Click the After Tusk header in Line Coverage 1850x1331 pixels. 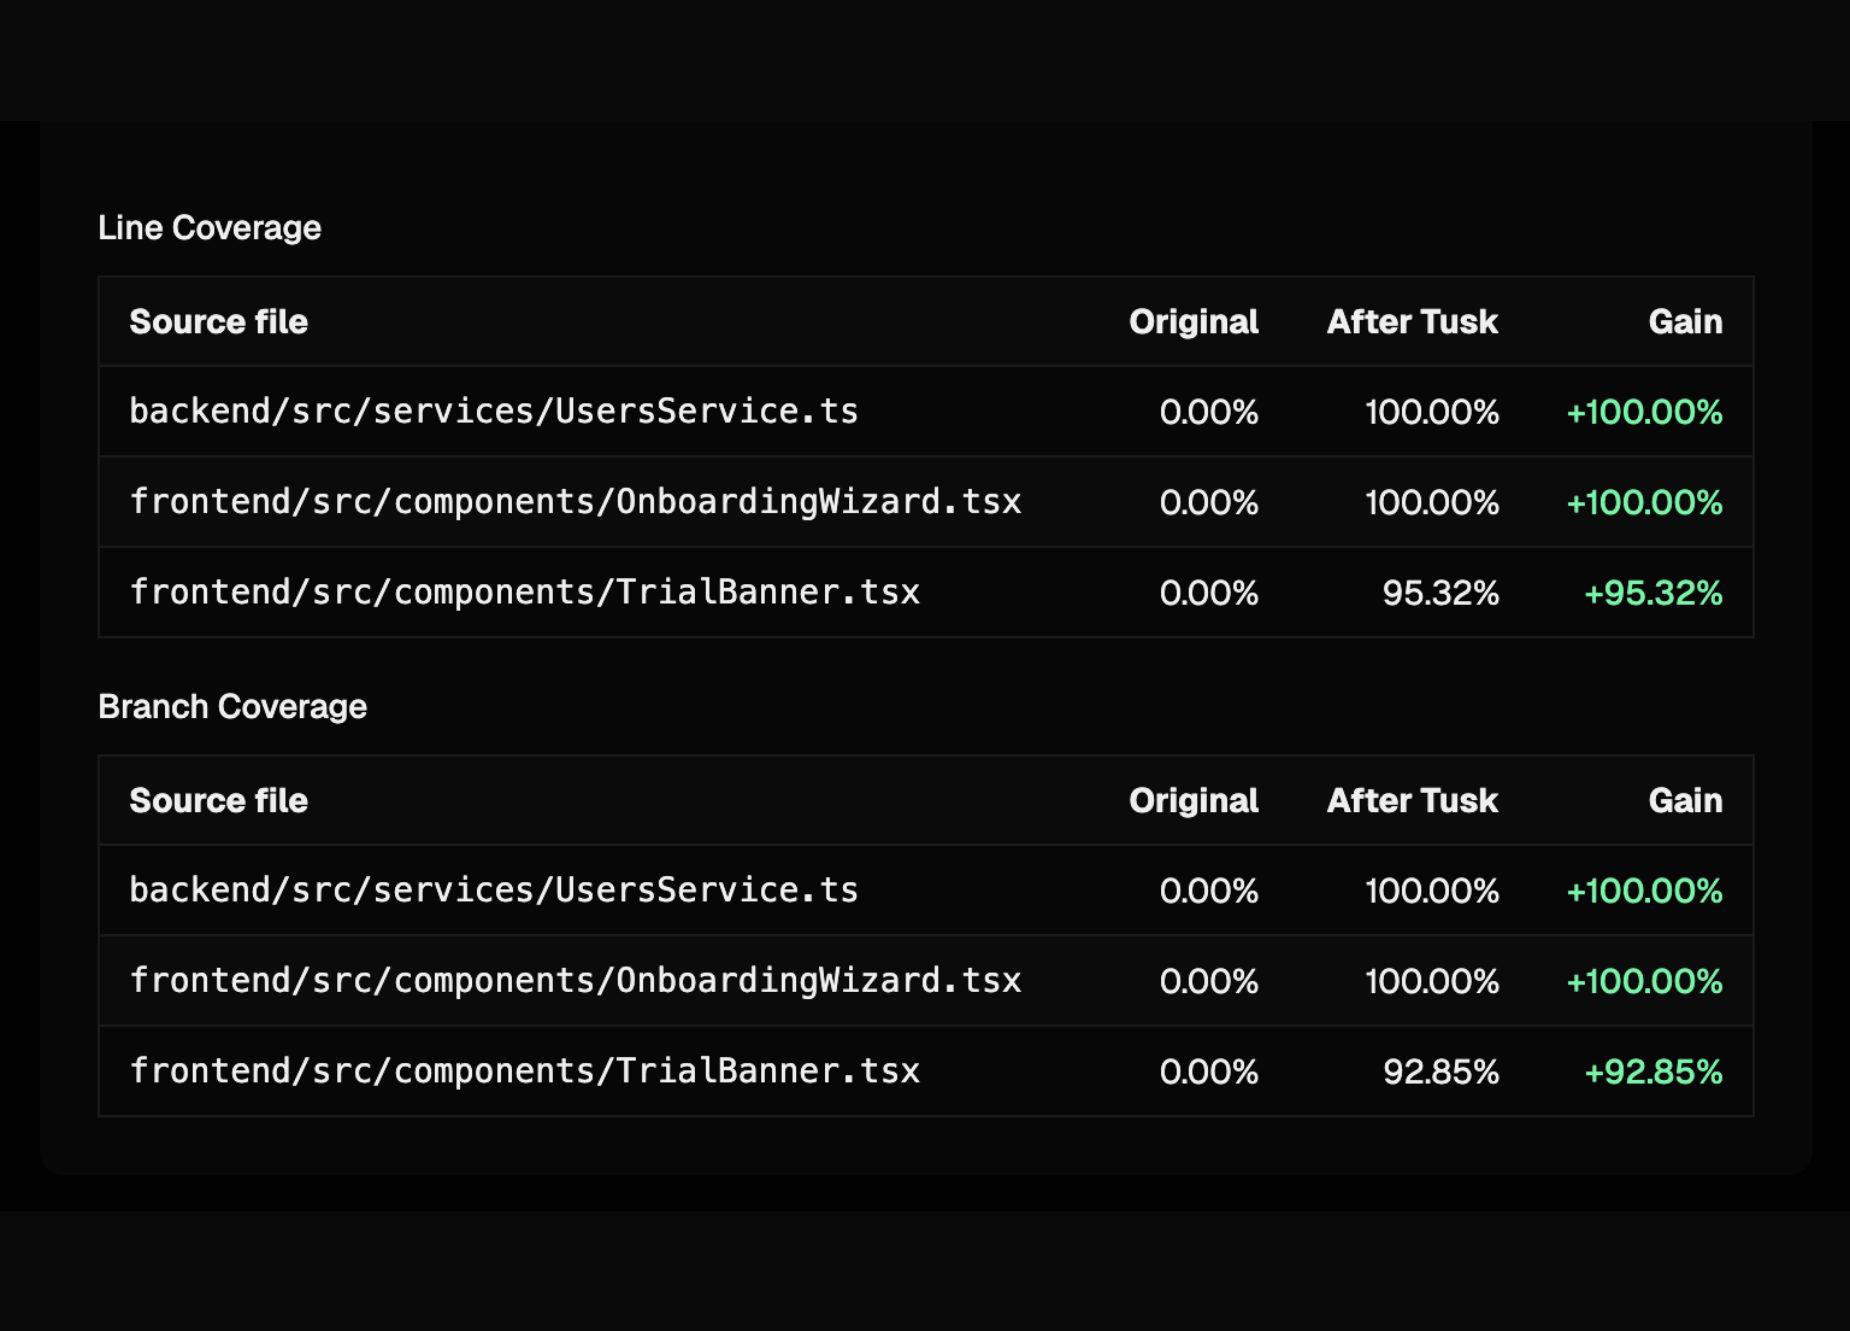[x=1412, y=322]
